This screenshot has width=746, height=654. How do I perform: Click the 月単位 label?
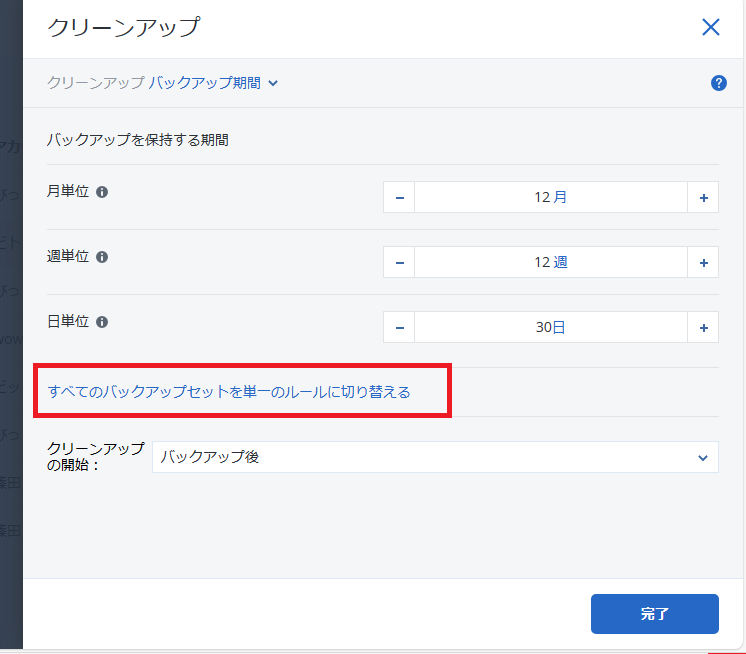point(68,192)
